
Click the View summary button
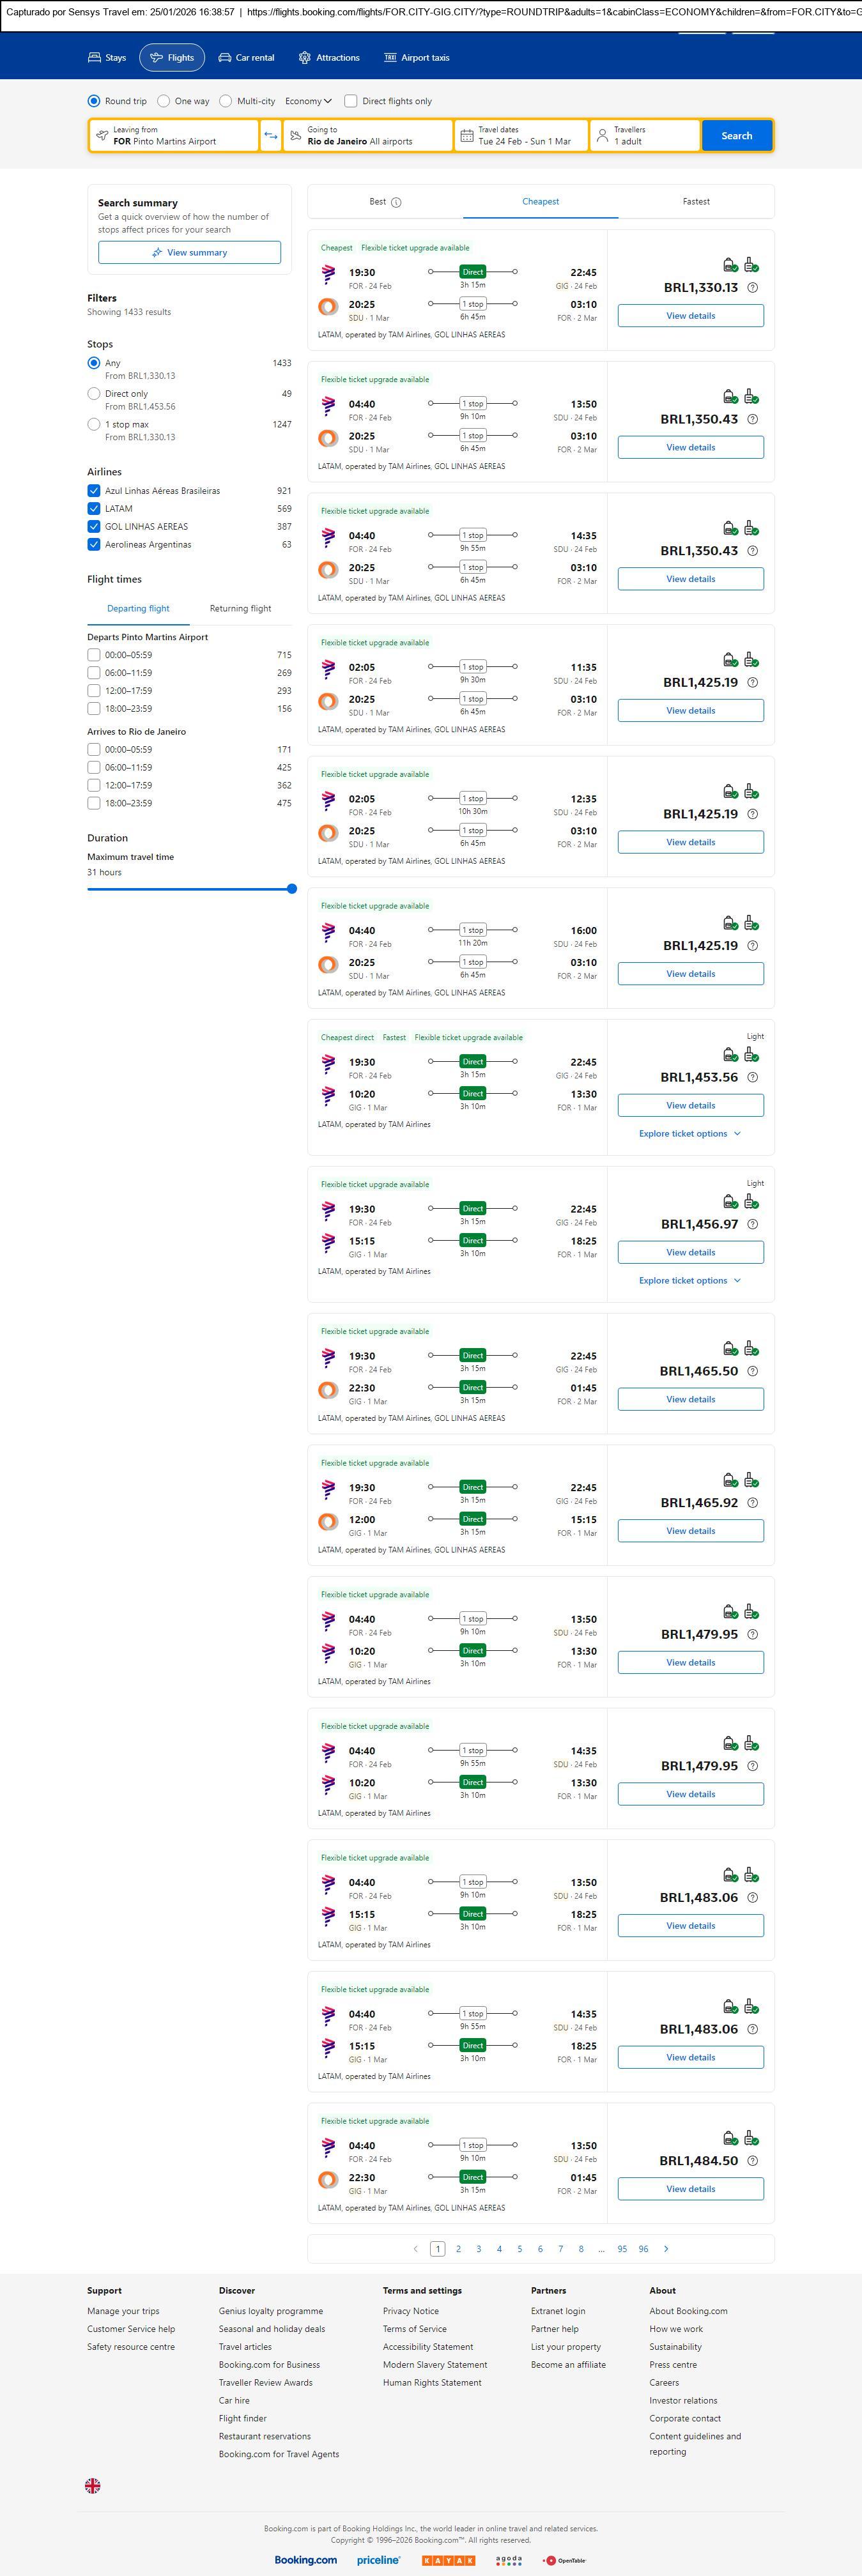189,253
